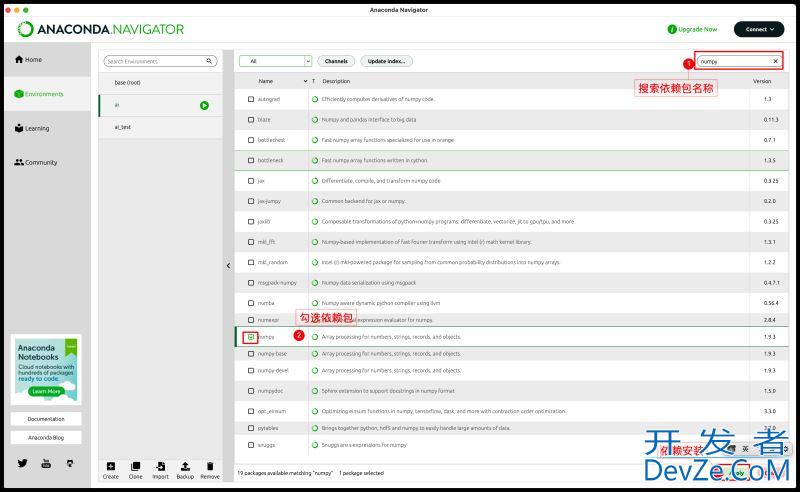
Task: Check the jaxlib package checkbox
Action: click(251, 222)
